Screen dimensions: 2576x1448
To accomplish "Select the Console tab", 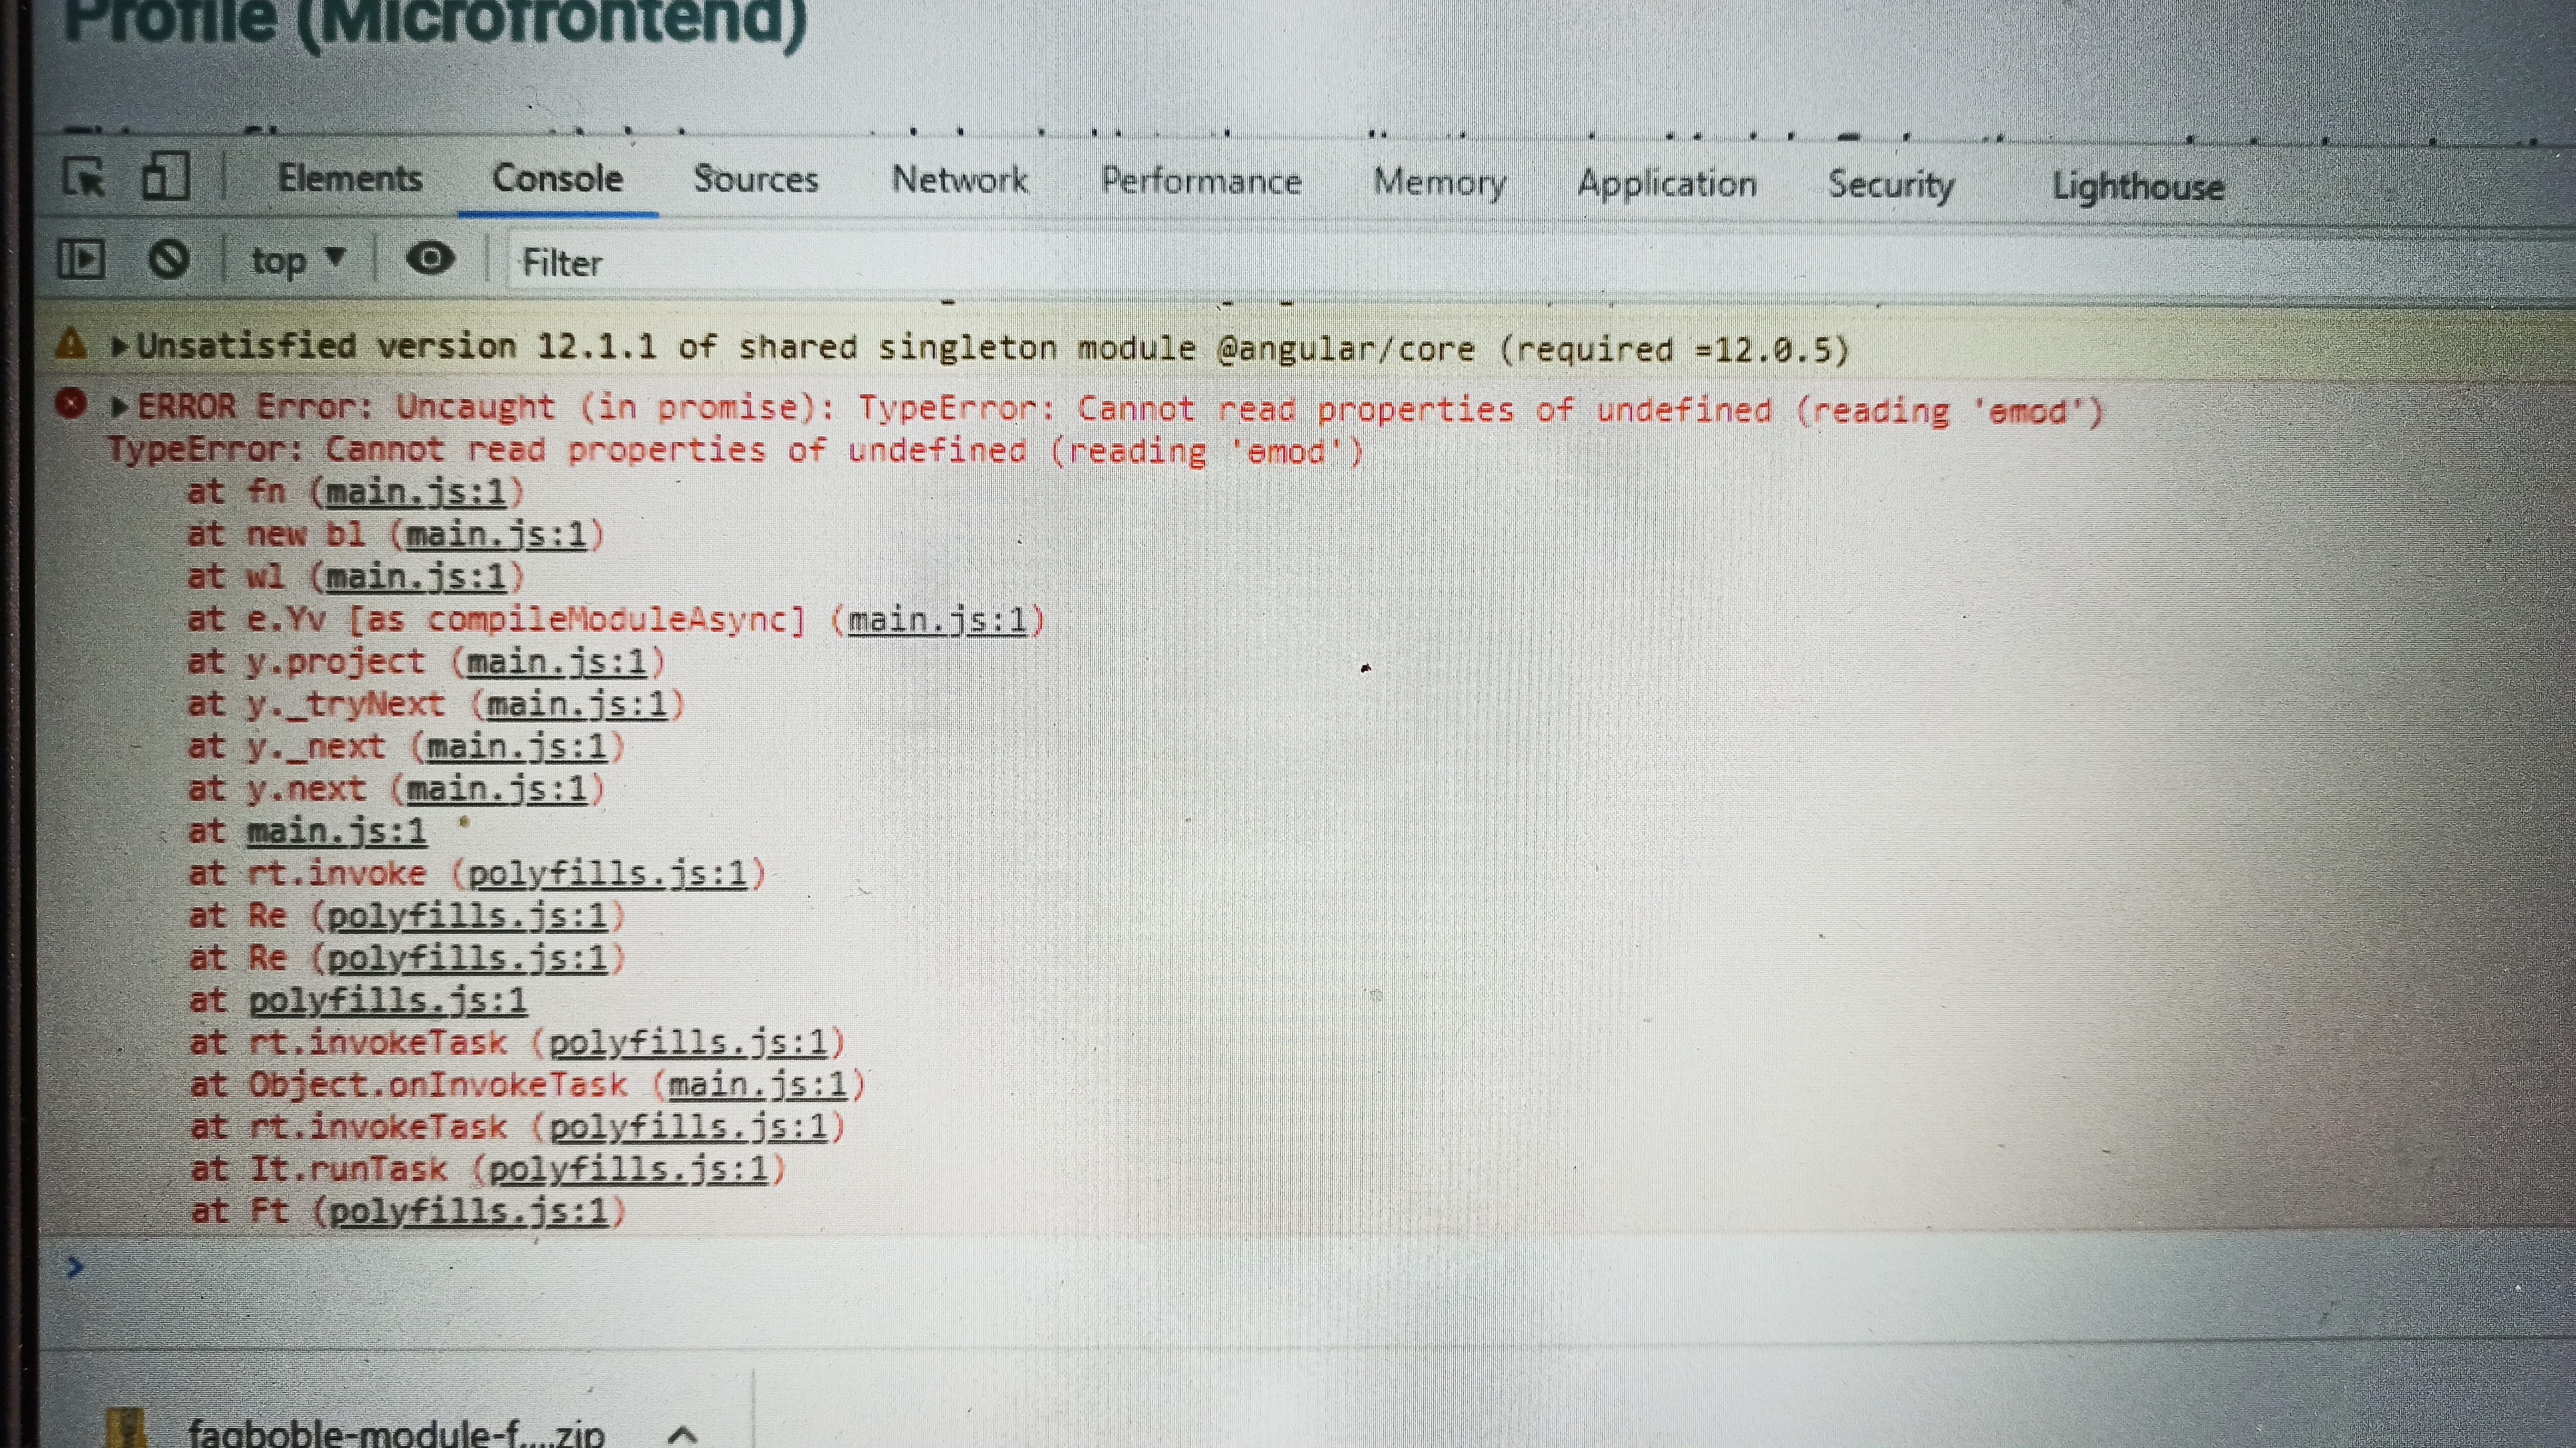I will coord(557,179).
